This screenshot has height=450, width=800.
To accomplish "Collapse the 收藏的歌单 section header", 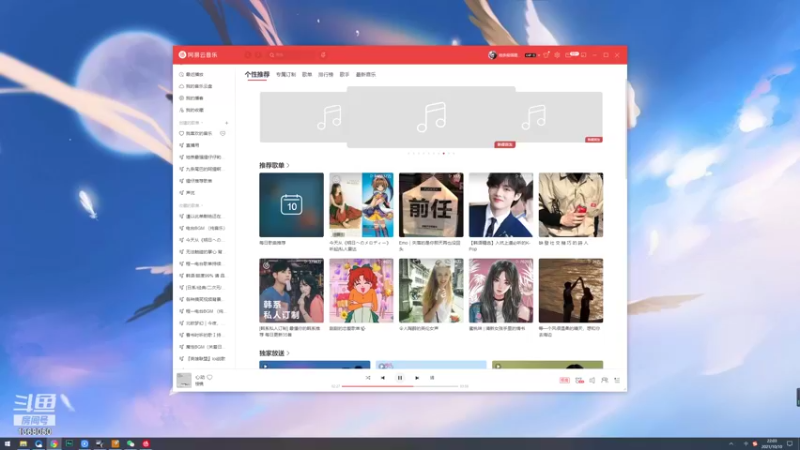I will tap(191, 206).
